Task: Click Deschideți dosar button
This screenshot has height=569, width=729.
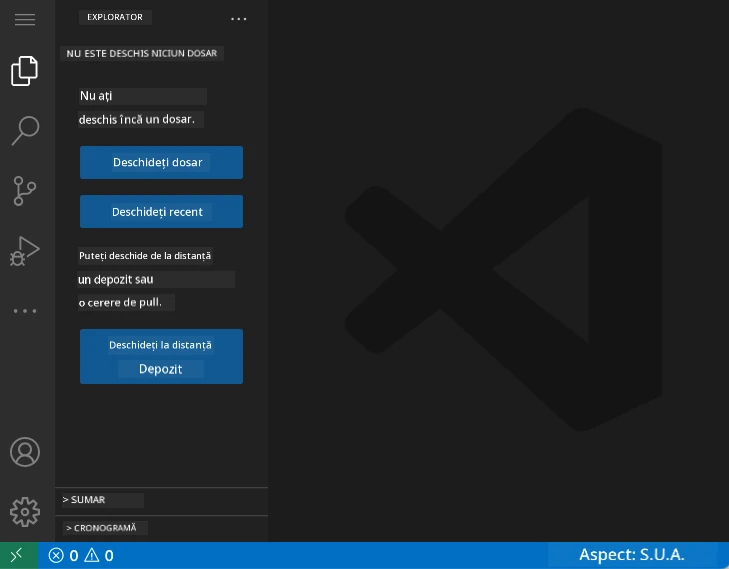Action: tap(161, 162)
